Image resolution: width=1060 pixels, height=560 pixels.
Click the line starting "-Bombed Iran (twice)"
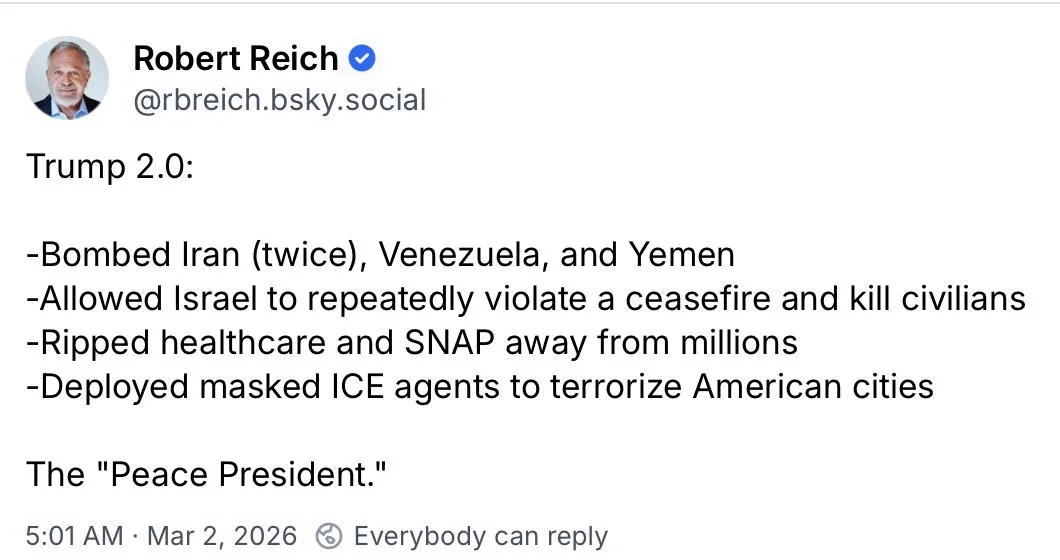click(x=380, y=255)
